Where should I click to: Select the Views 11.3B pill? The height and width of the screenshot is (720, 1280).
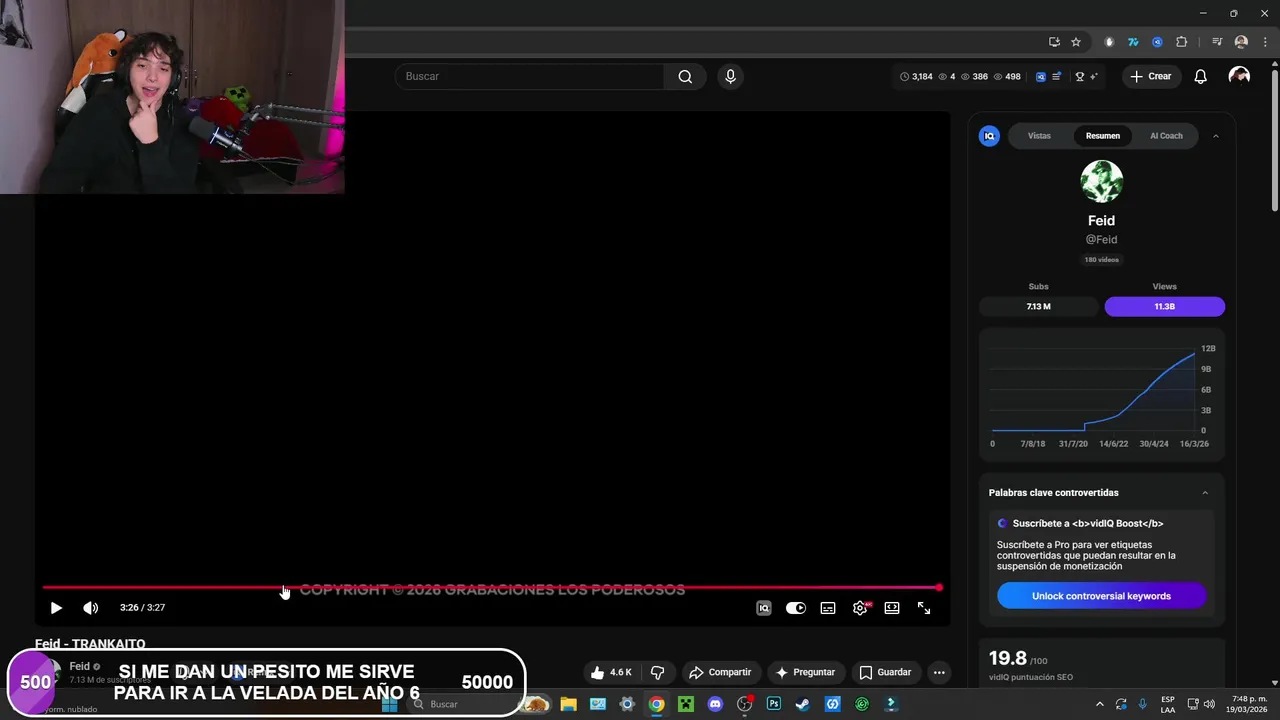pos(1165,307)
